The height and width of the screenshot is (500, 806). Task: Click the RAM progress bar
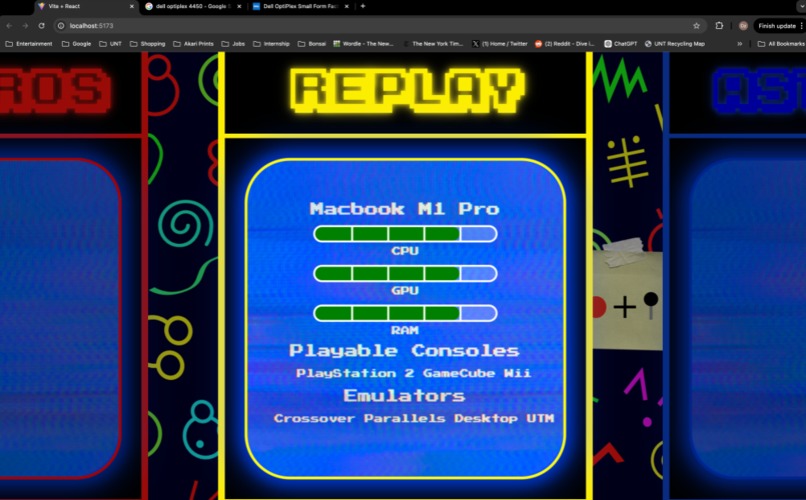[405, 313]
